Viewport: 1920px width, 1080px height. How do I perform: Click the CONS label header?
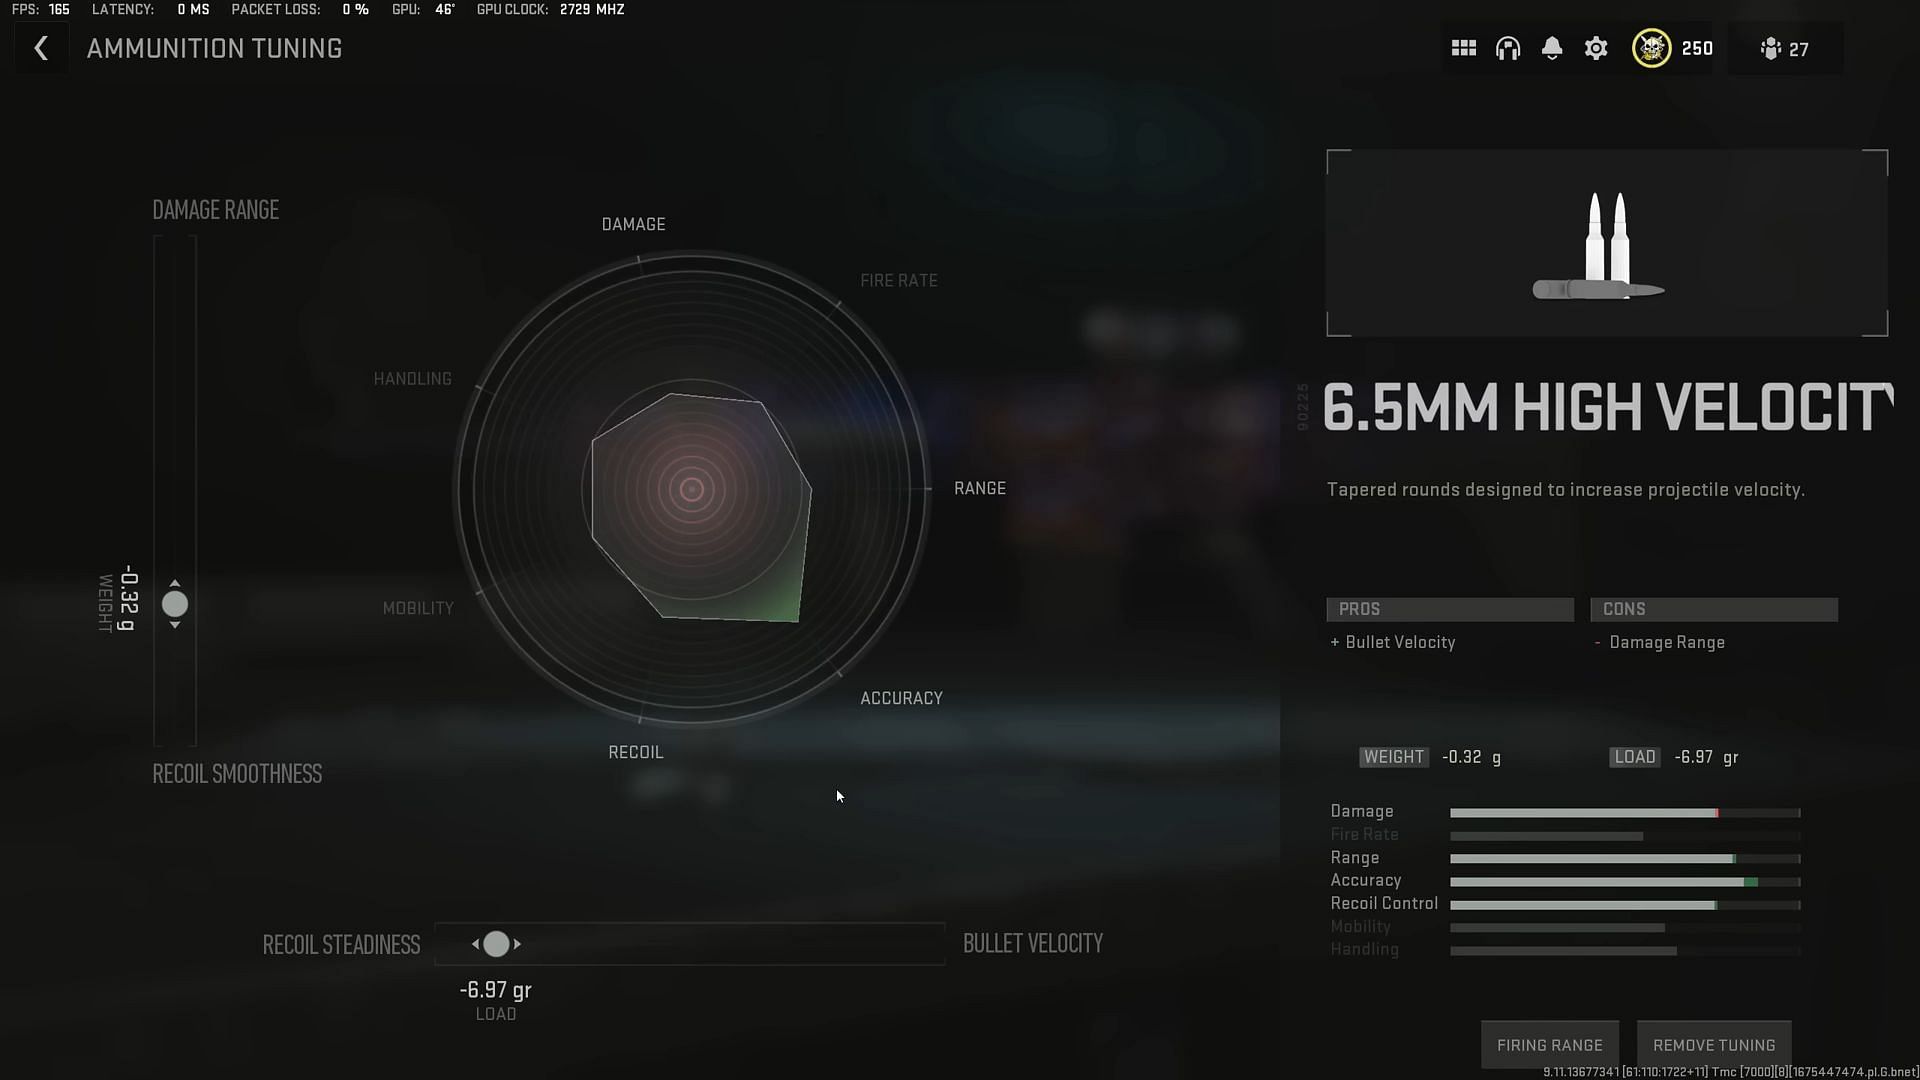[x=1712, y=608]
